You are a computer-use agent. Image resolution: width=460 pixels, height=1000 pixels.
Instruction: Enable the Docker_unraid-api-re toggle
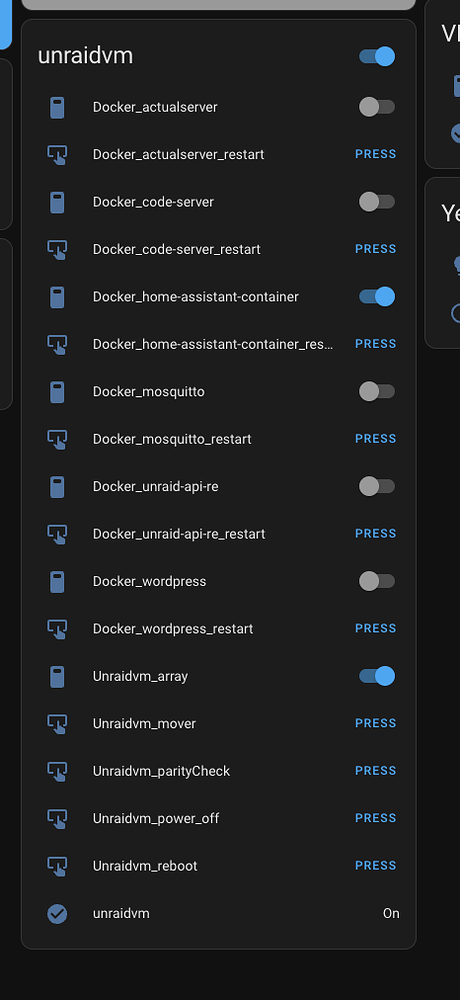[377, 487]
